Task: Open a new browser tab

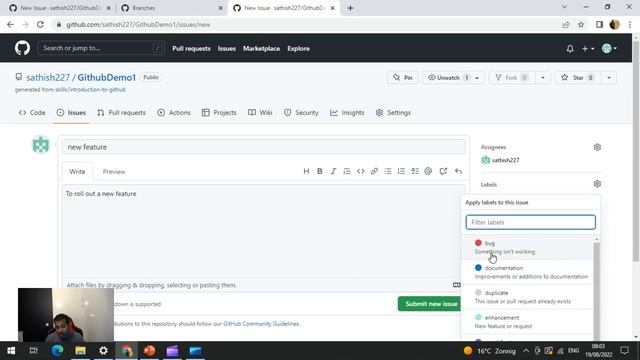Action: [x=350, y=8]
